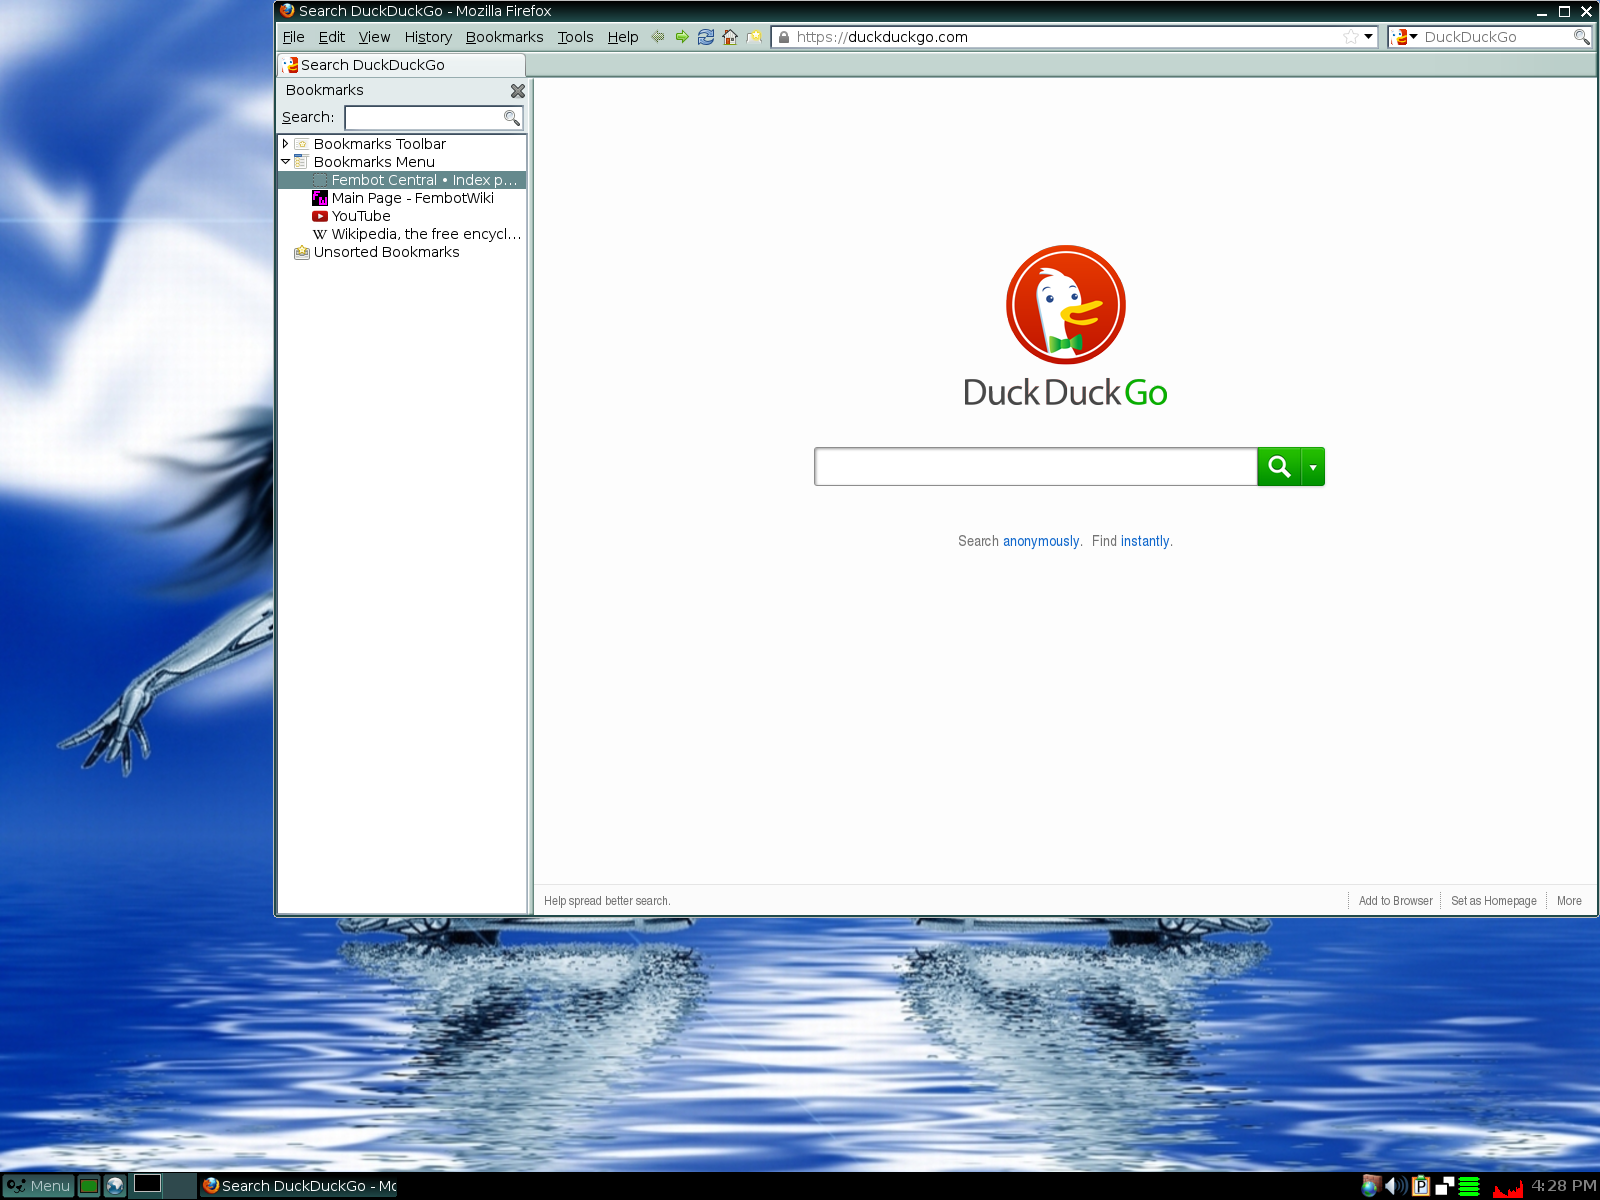Click the volume speaker tray icon
The height and width of the screenshot is (1200, 1600).
tap(1396, 1186)
